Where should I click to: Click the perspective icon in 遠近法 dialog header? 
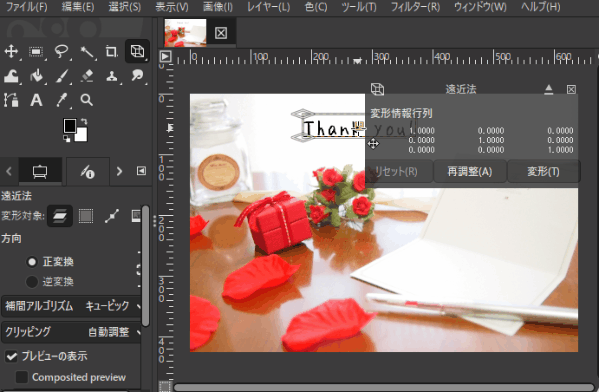point(377,89)
